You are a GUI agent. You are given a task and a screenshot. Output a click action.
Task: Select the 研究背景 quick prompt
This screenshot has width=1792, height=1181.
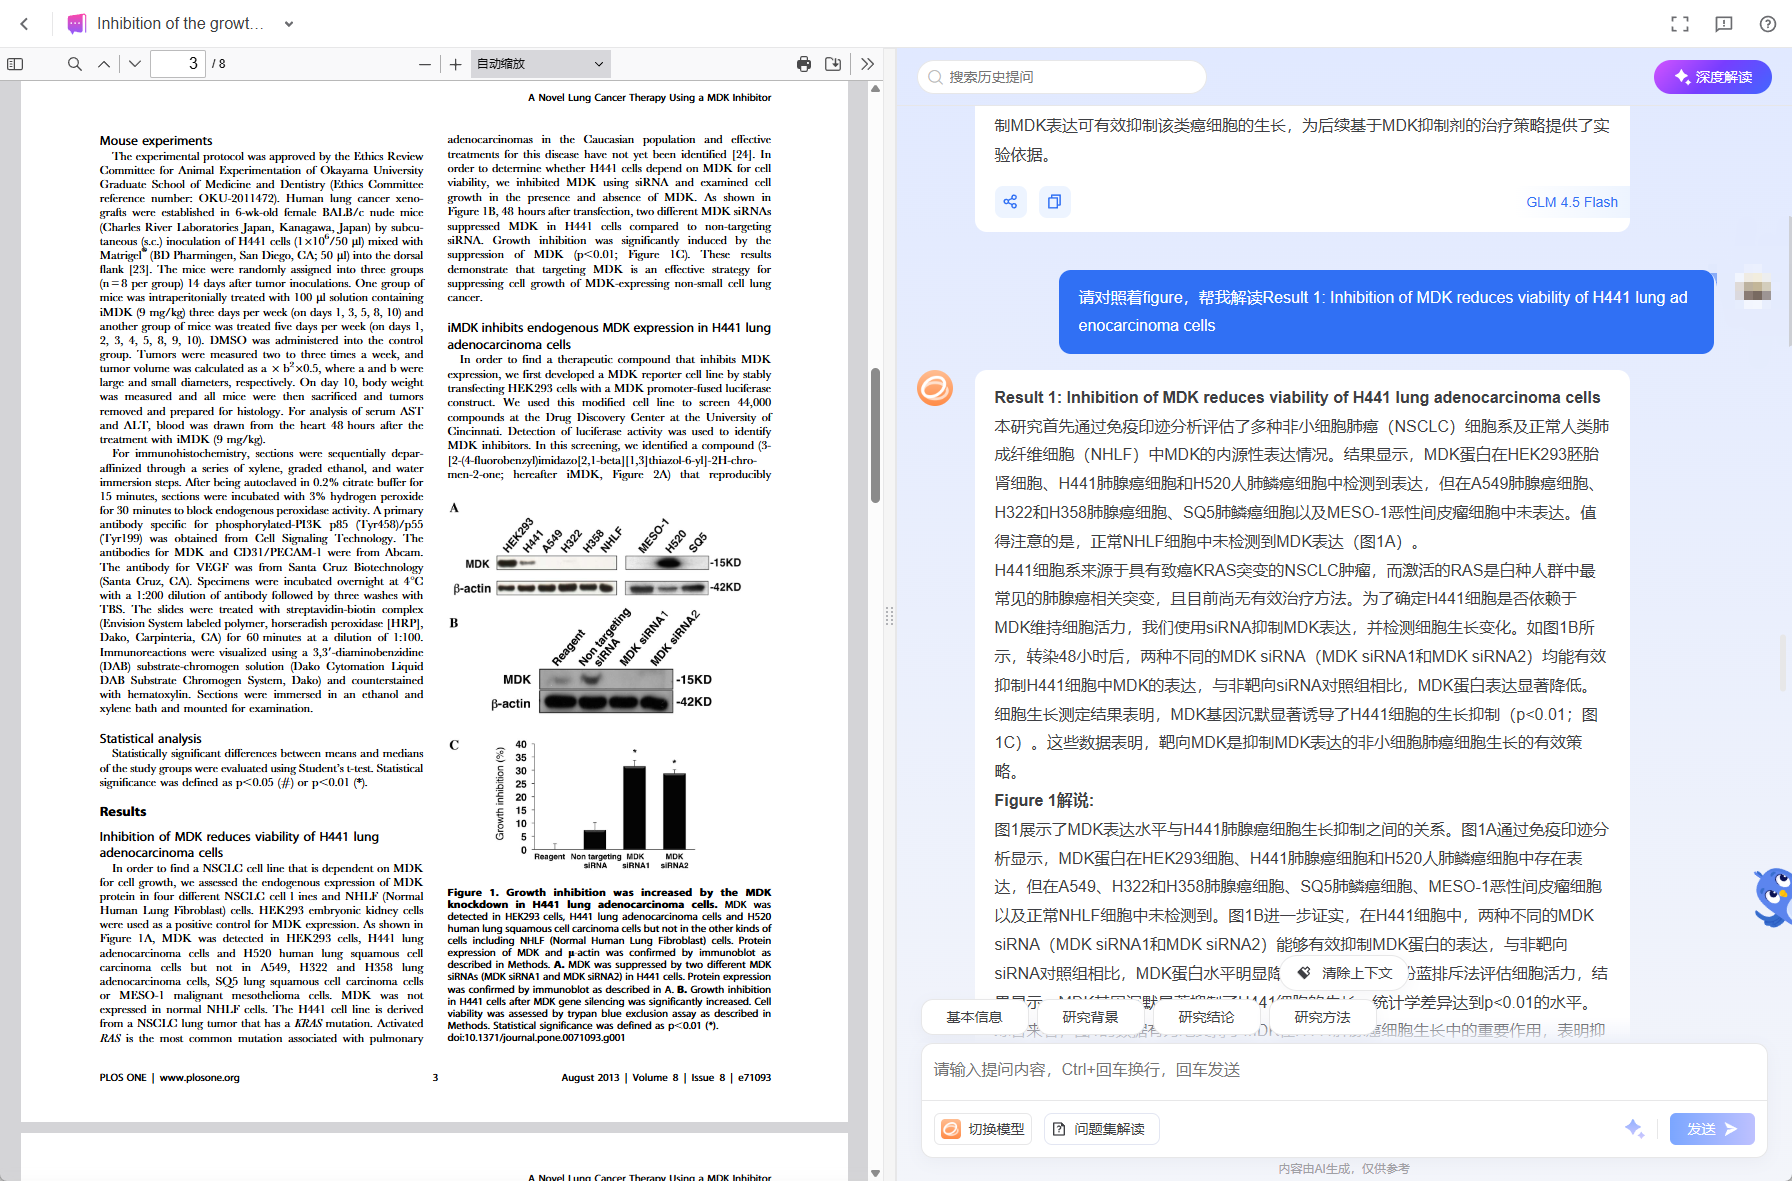click(x=1090, y=1017)
